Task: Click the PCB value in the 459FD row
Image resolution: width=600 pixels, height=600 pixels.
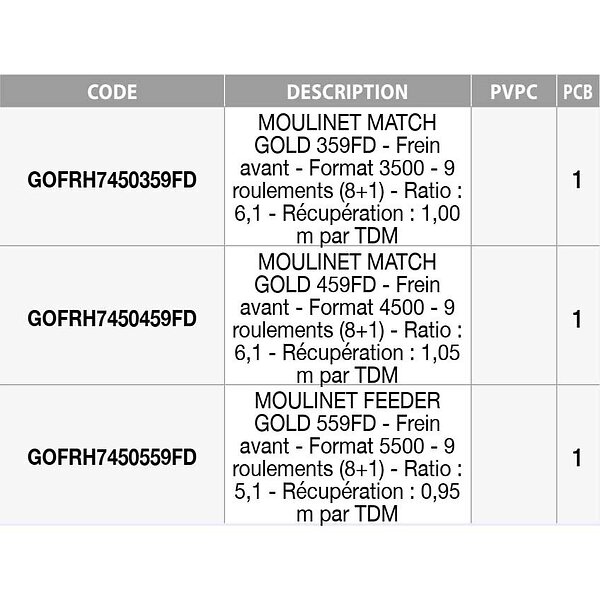Action: pyautogui.click(x=577, y=319)
